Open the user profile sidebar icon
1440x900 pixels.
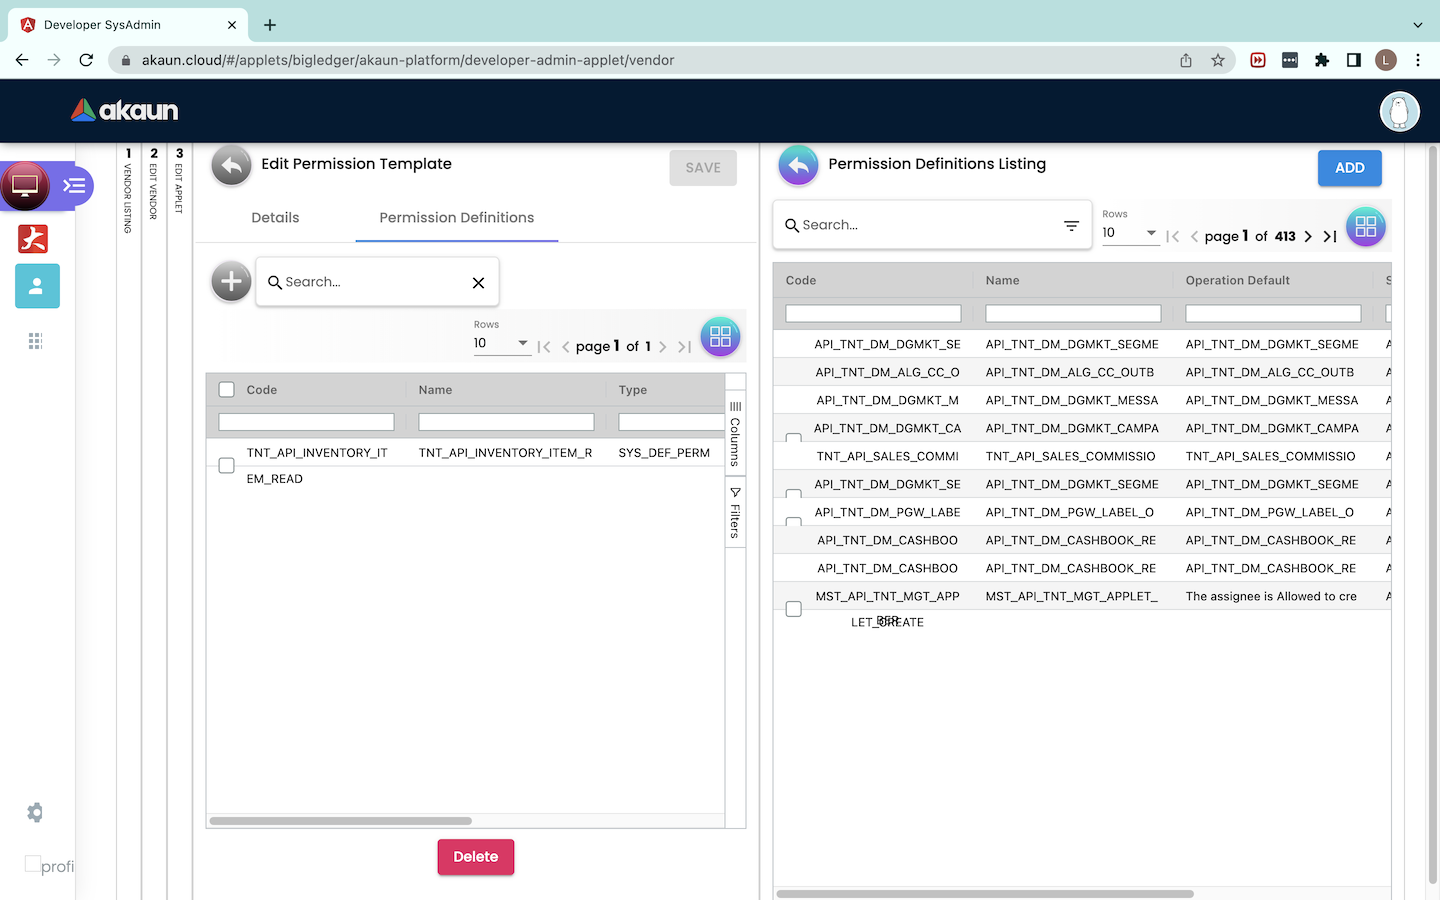(37, 286)
